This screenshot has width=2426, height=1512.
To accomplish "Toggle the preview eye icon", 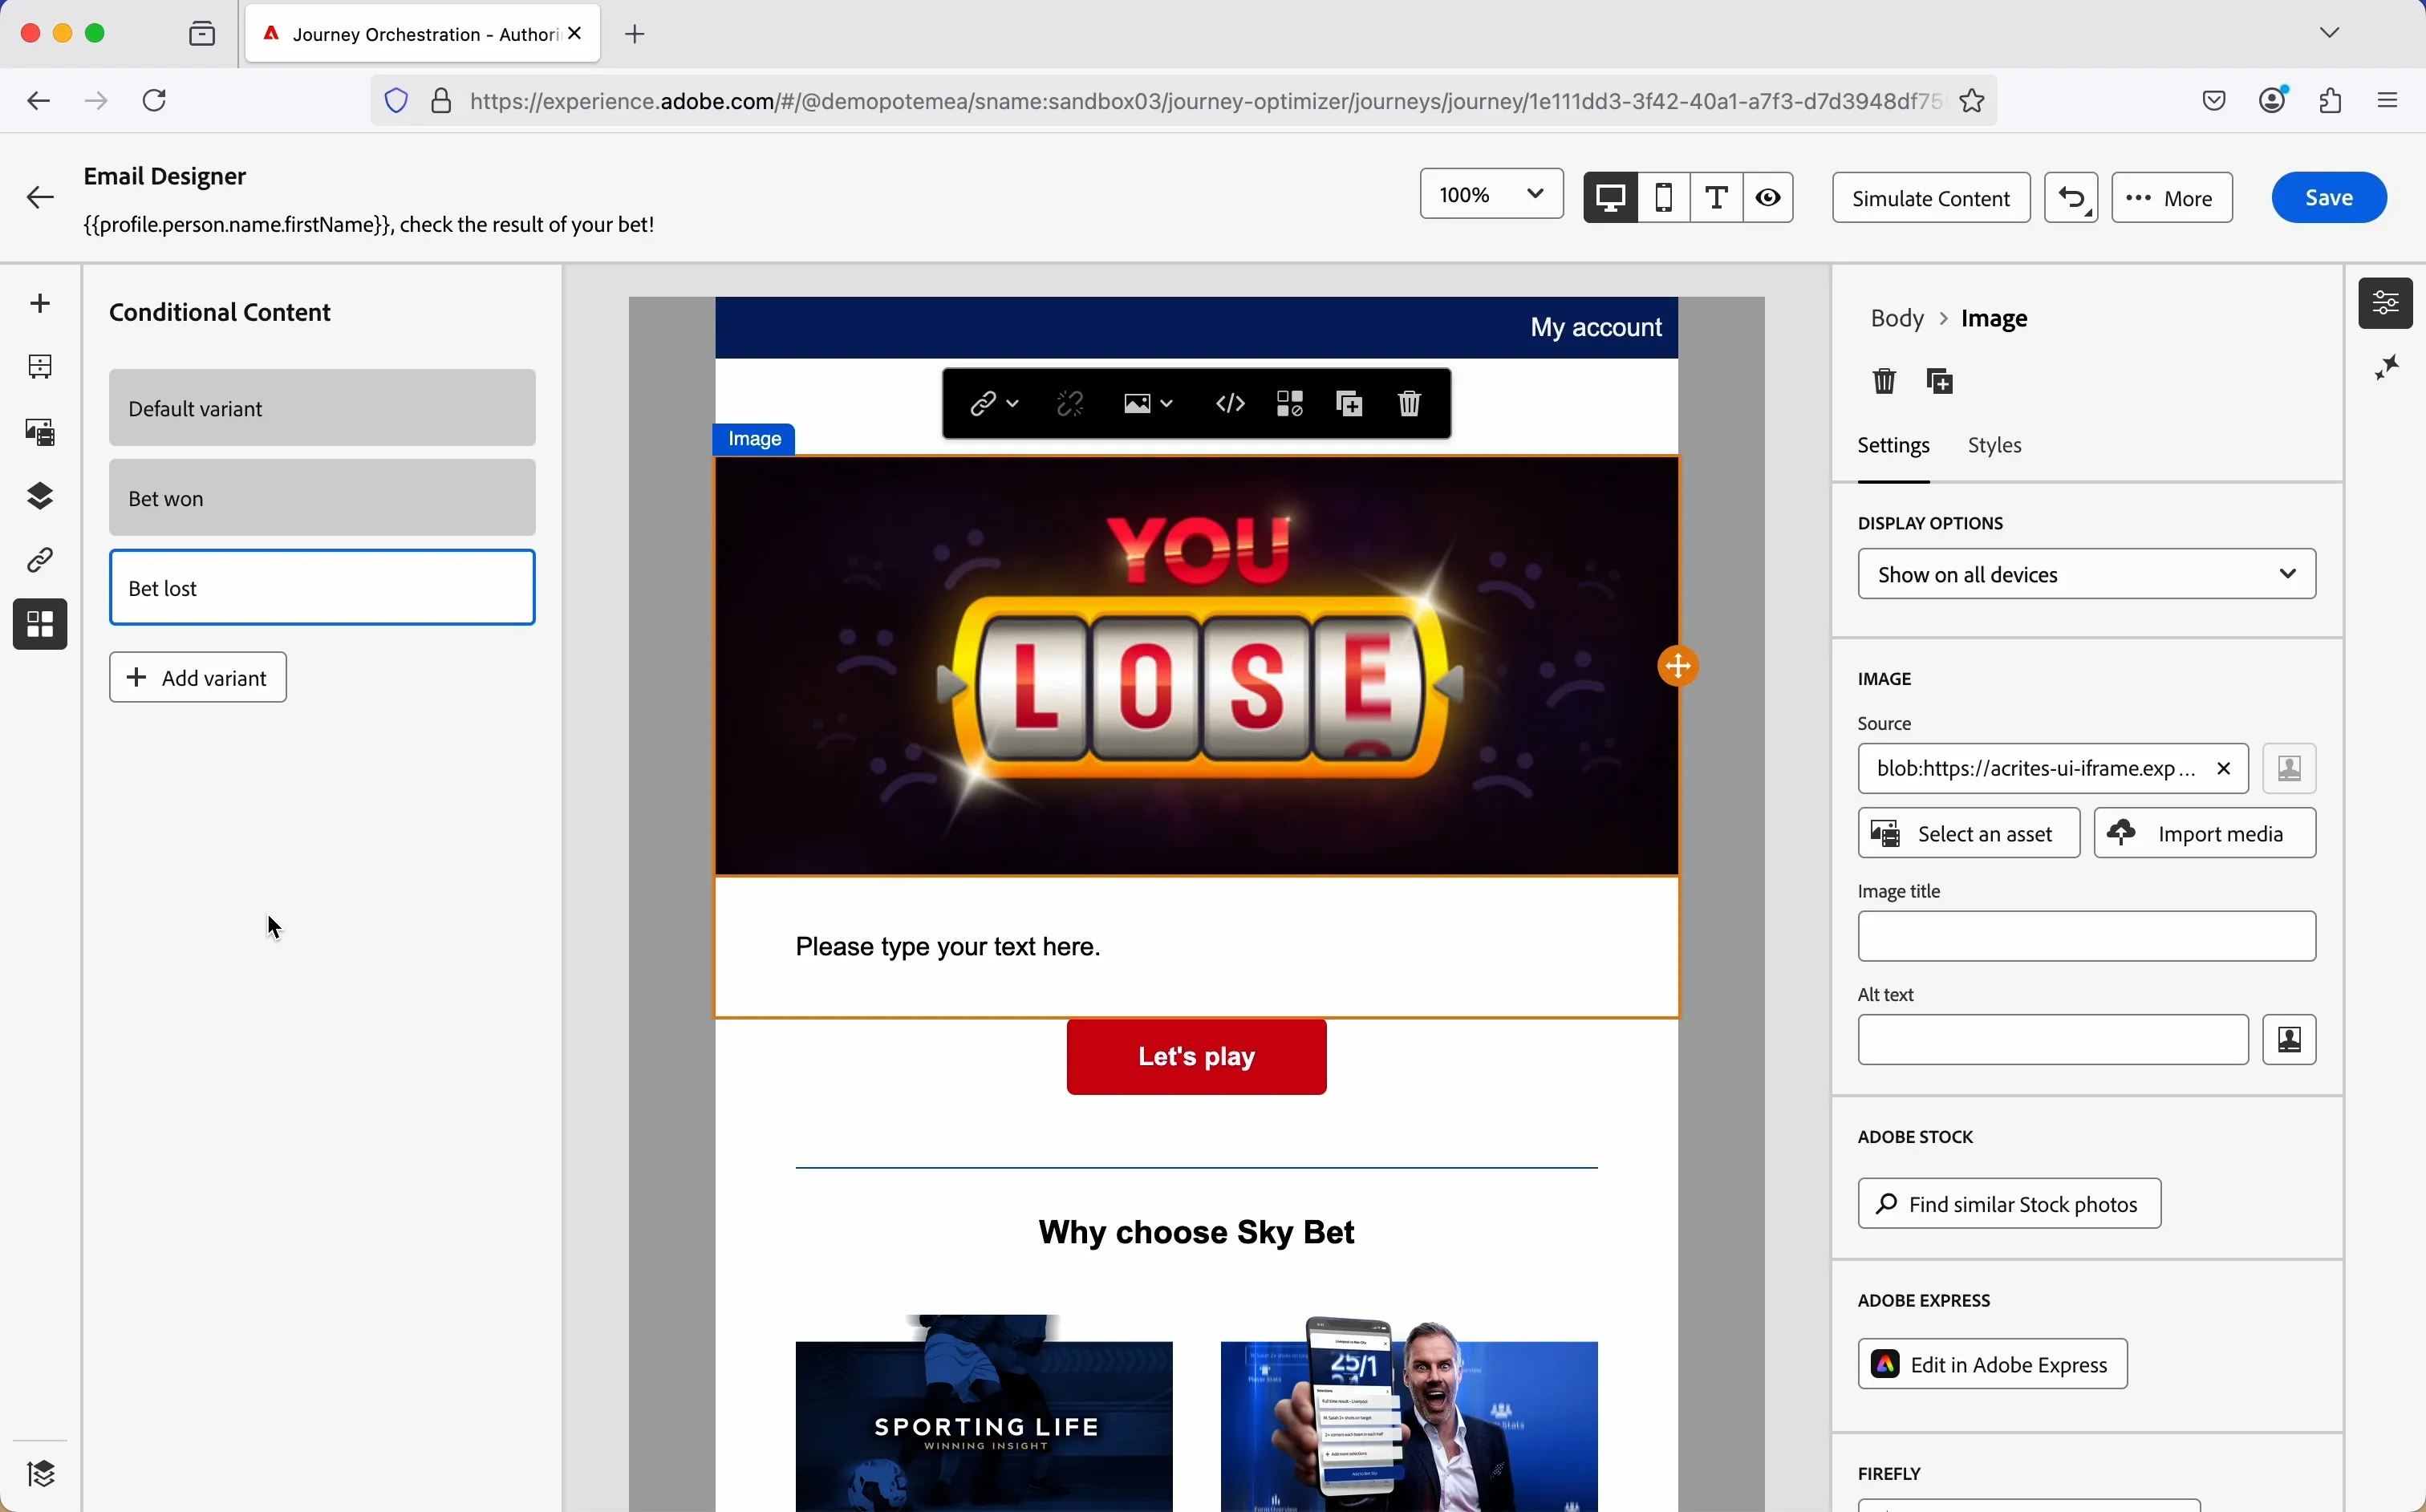I will (x=1769, y=197).
